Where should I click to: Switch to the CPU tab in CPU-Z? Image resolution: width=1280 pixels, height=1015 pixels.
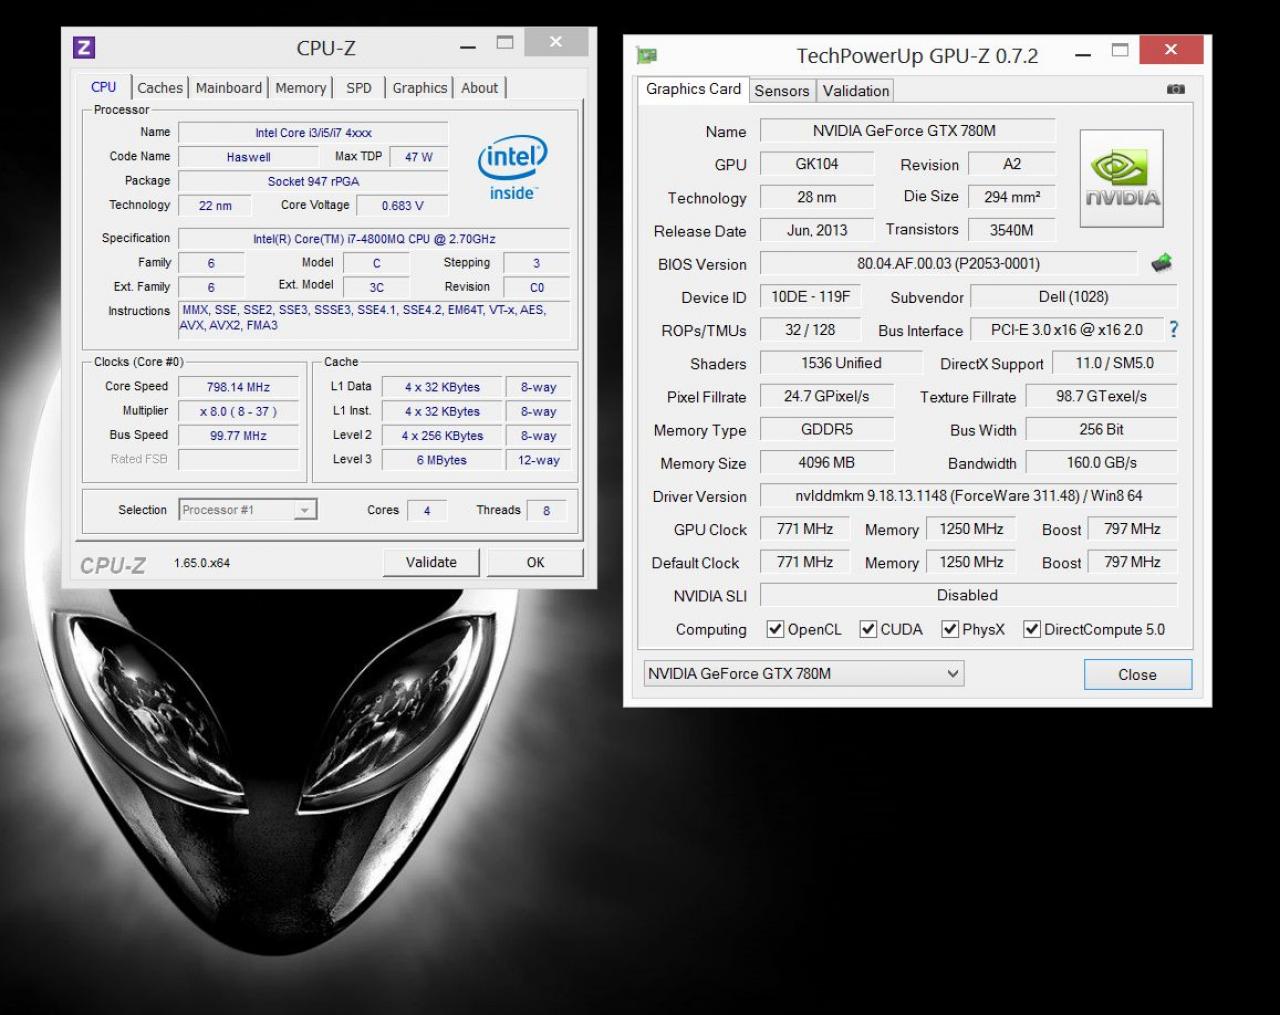[104, 87]
